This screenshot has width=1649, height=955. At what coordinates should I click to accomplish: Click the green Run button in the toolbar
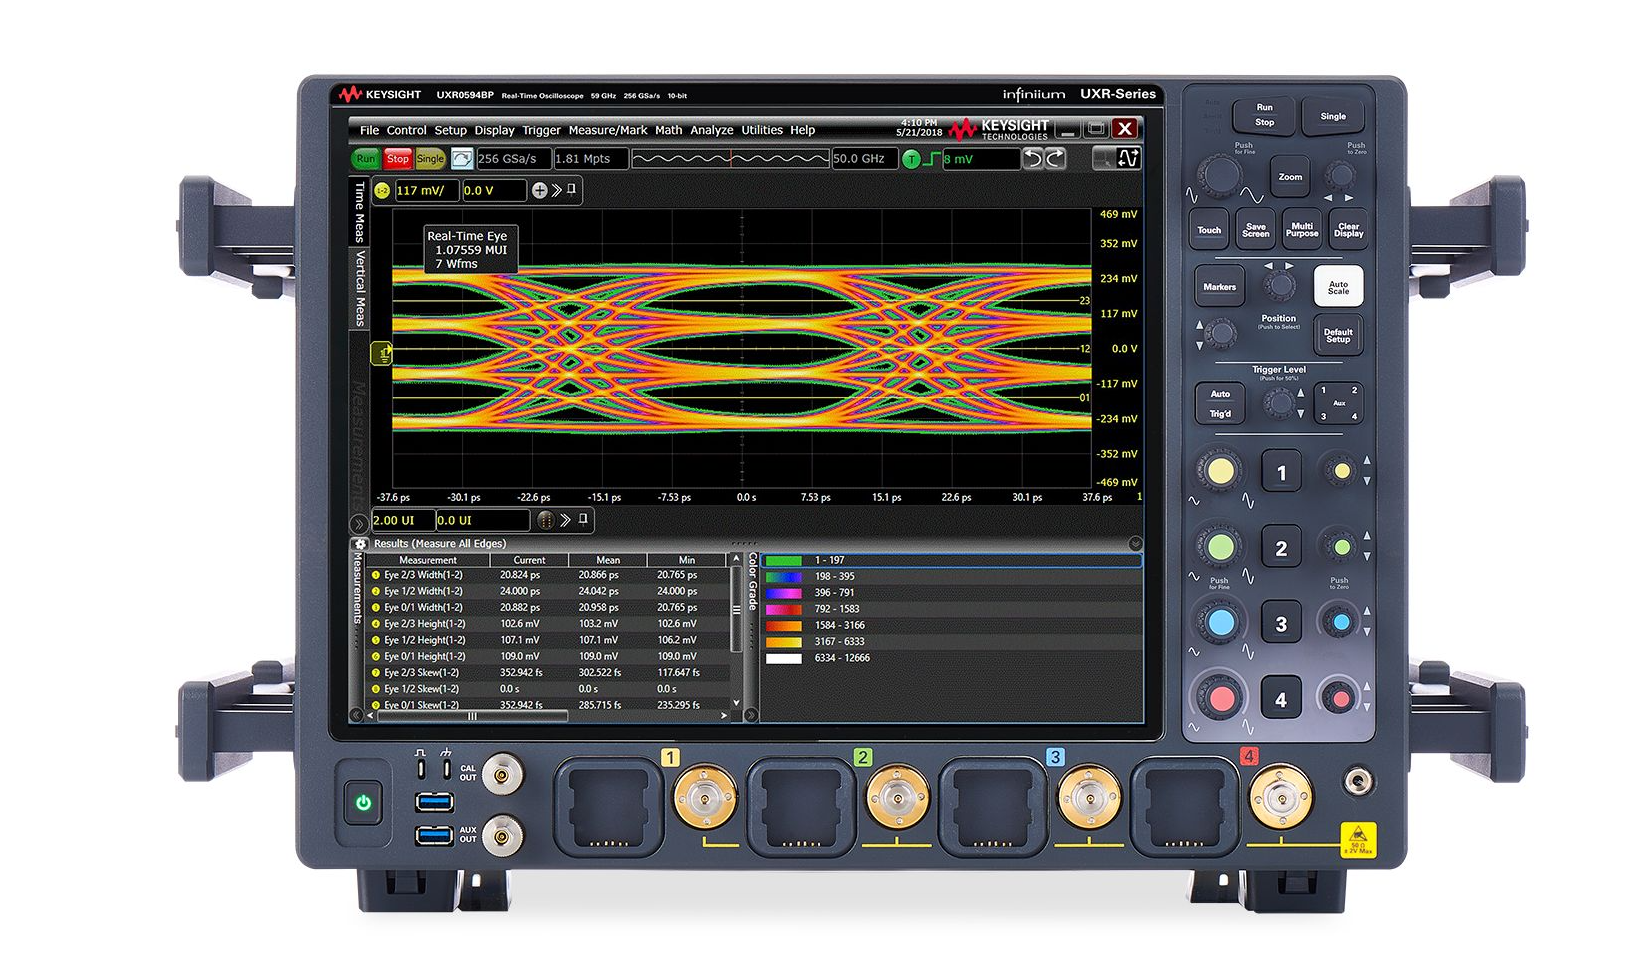(365, 159)
